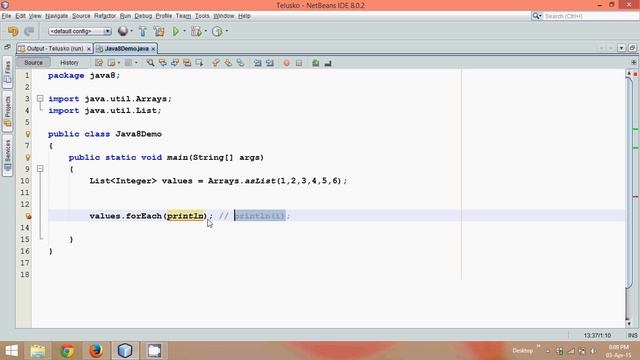Maximize editor window button by tabs

coord(632,48)
